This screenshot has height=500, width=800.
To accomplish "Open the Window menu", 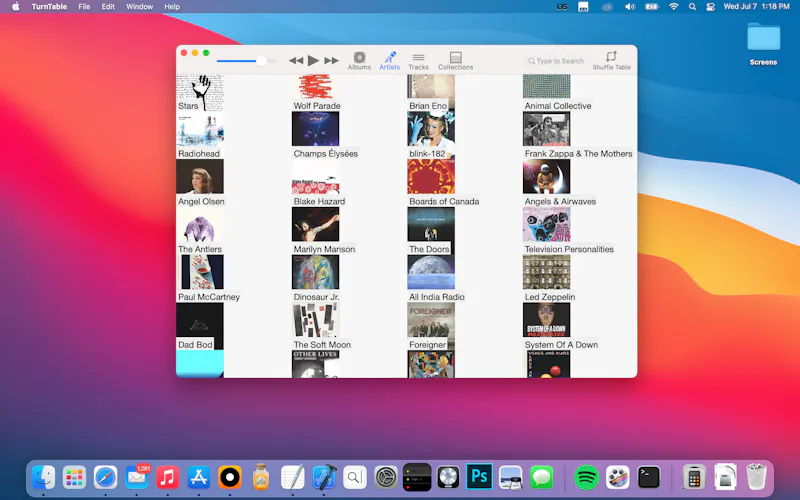I will (x=139, y=7).
